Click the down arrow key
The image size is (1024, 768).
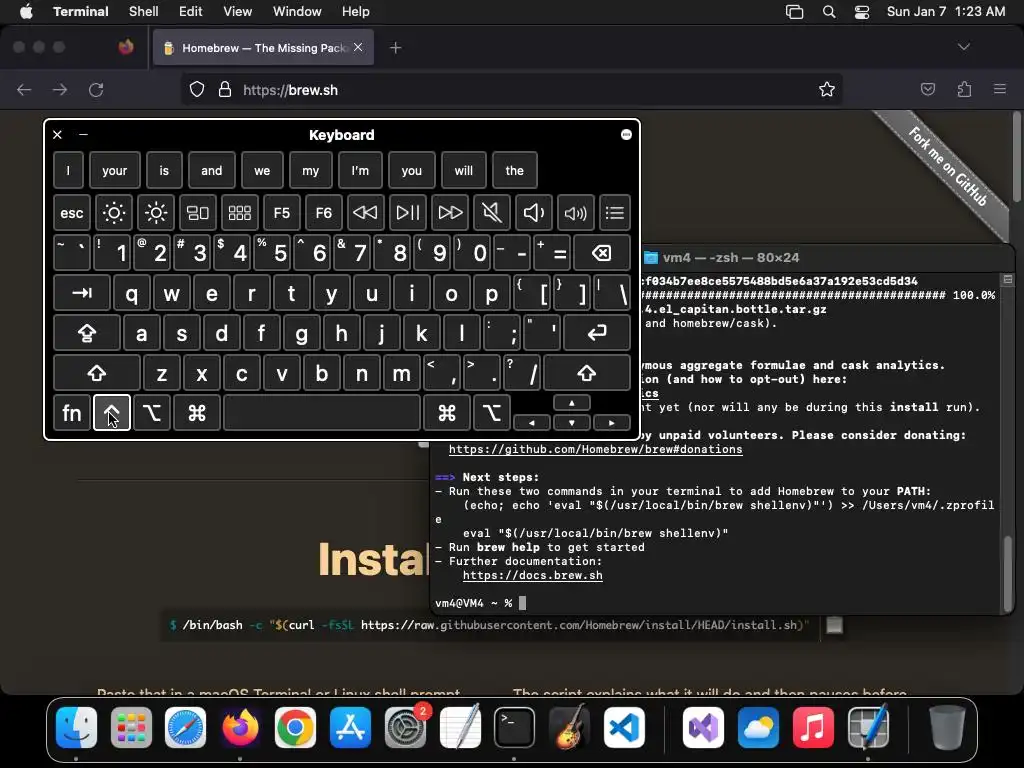pos(571,423)
